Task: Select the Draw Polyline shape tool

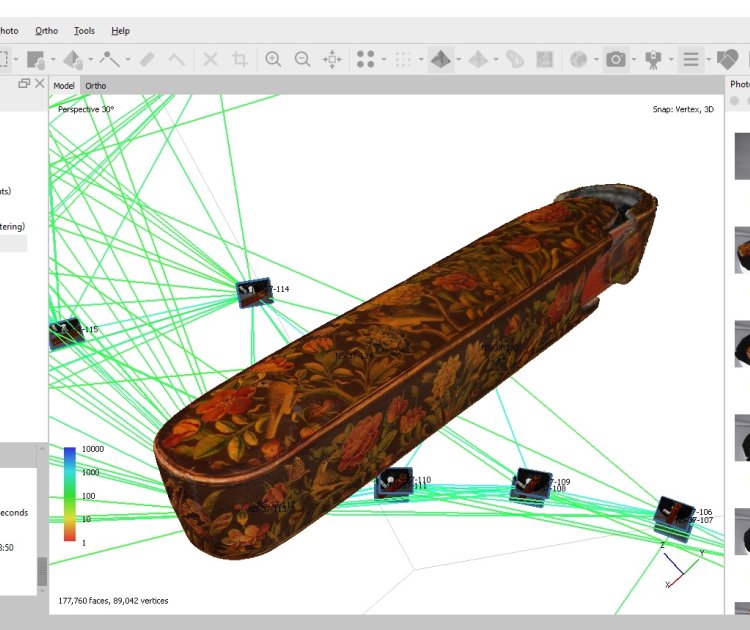Action: (110, 59)
